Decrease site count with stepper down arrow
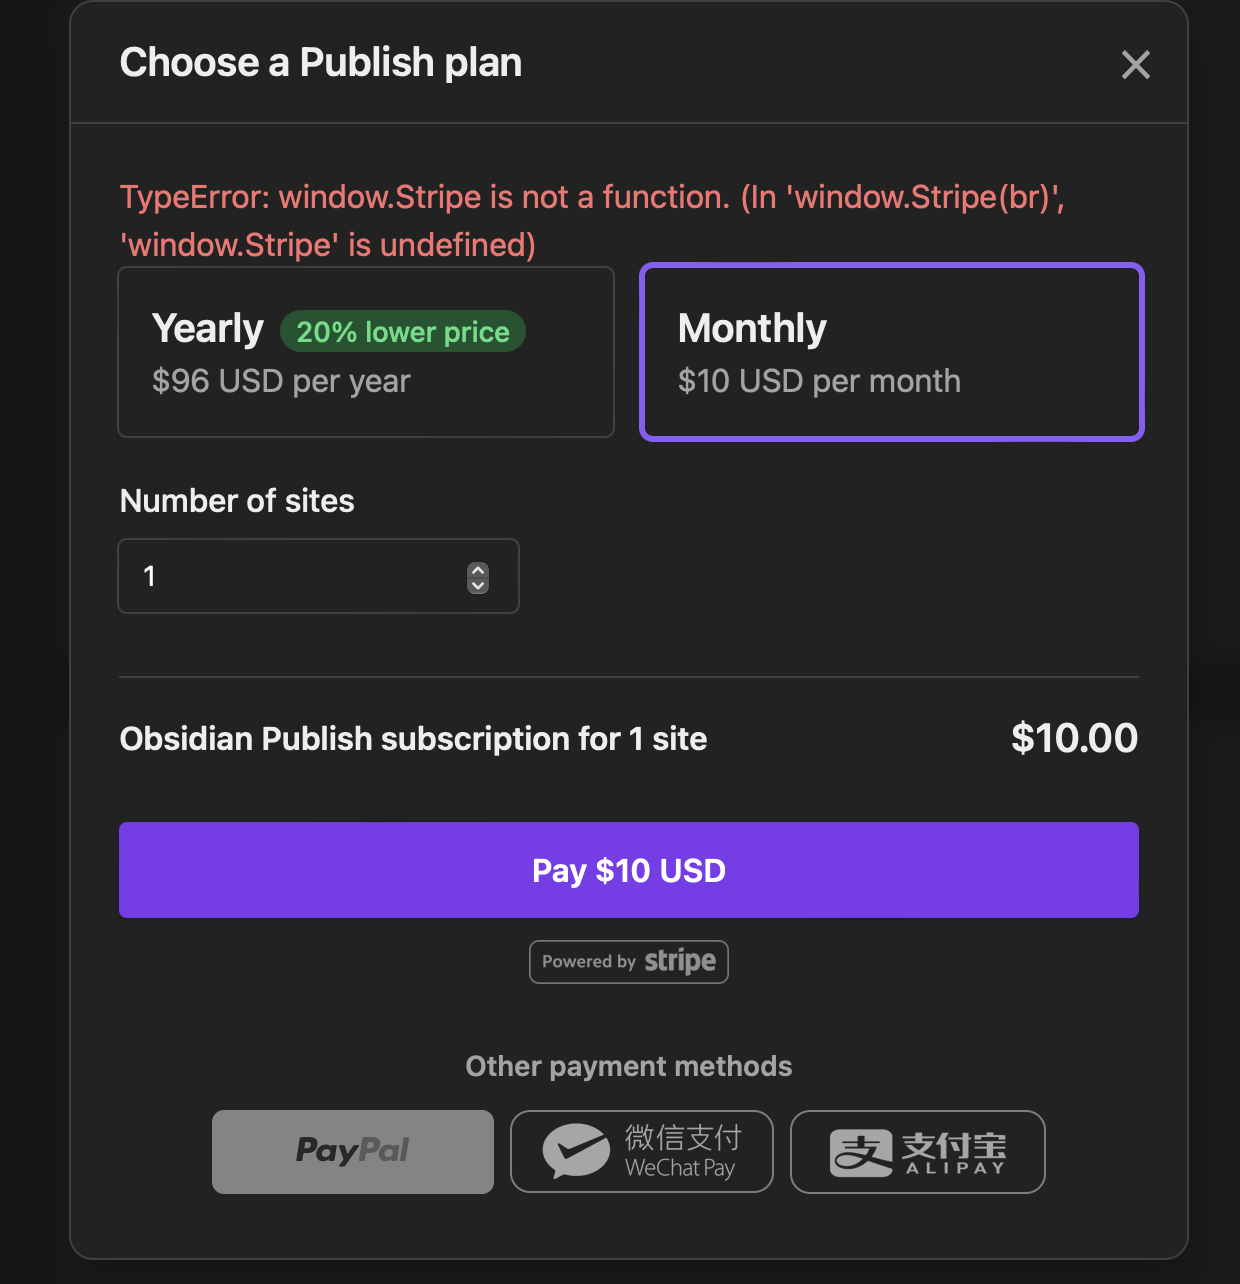This screenshot has height=1284, width=1240. point(478,585)
